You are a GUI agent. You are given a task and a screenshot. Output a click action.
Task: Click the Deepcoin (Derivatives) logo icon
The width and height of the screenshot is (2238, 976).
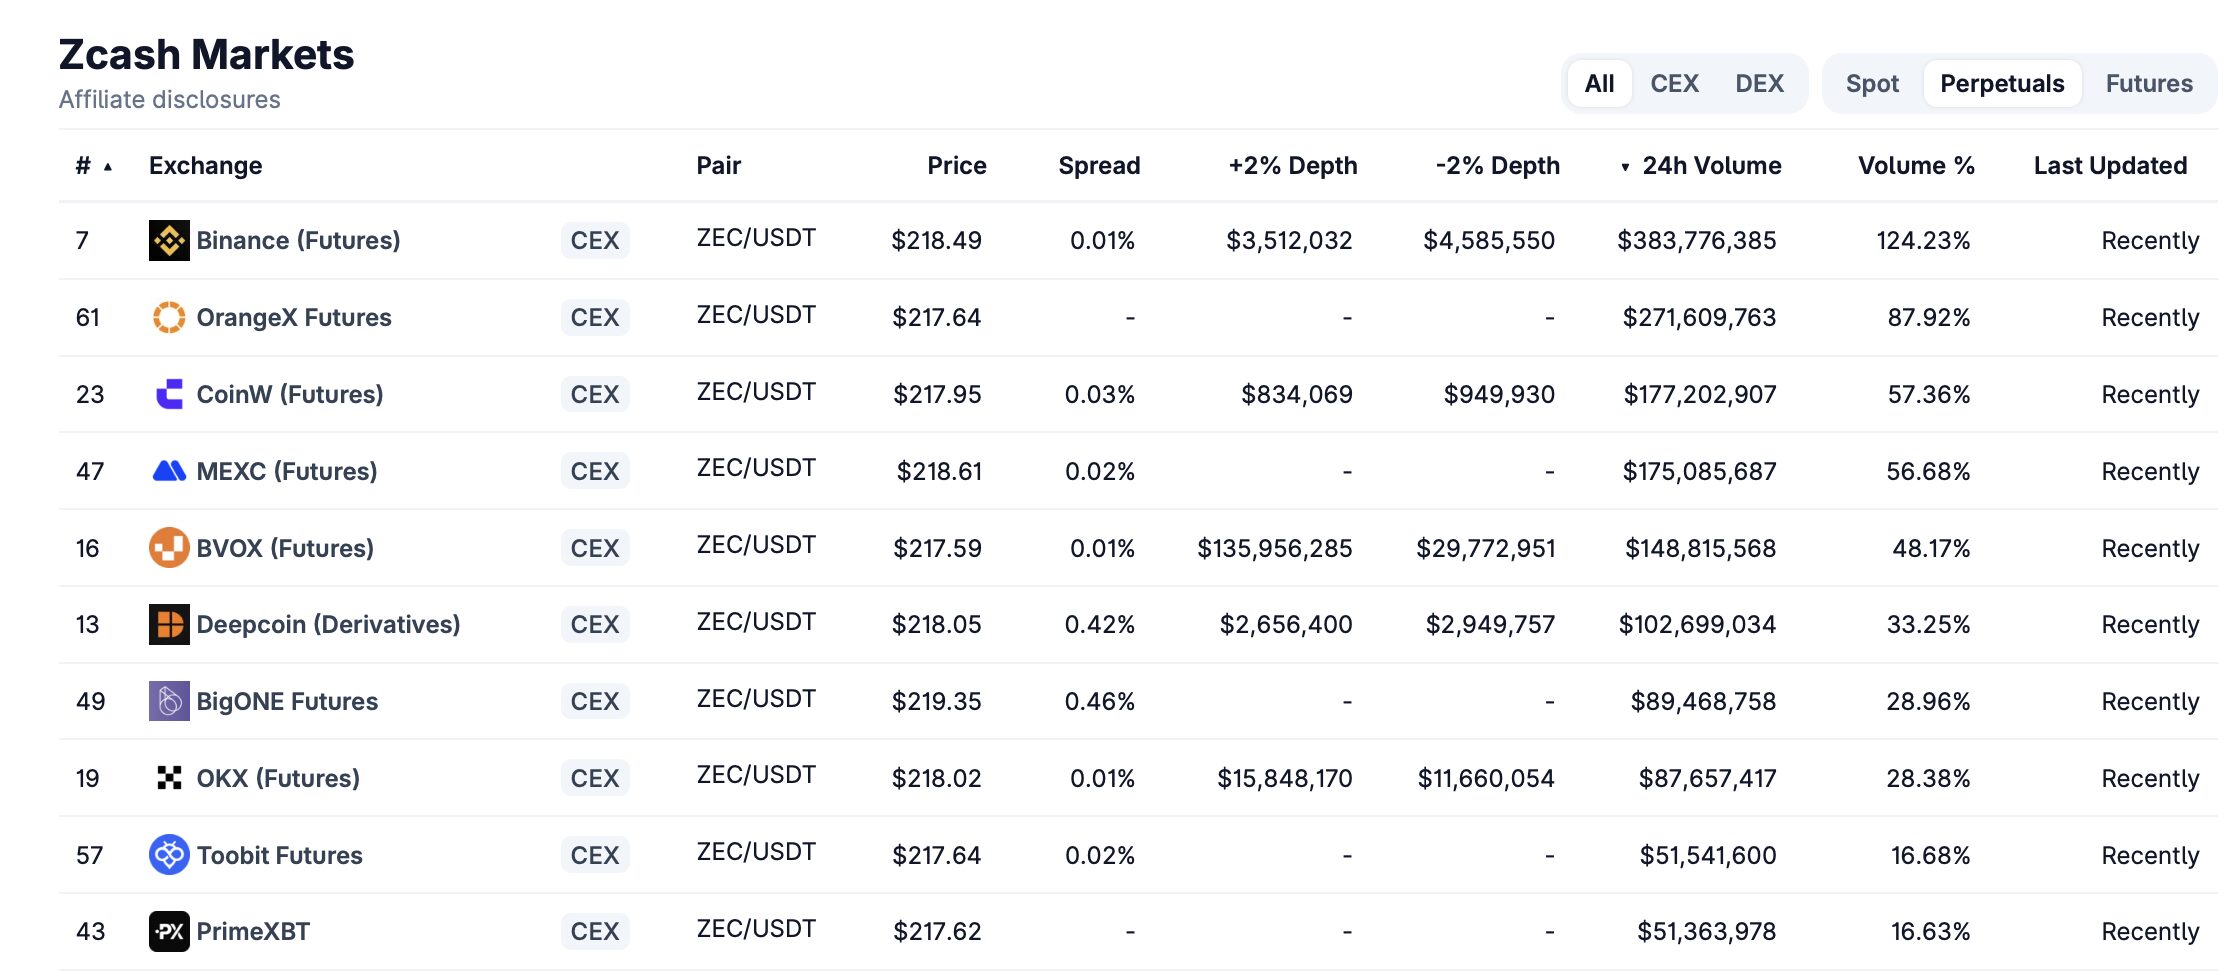169,625
